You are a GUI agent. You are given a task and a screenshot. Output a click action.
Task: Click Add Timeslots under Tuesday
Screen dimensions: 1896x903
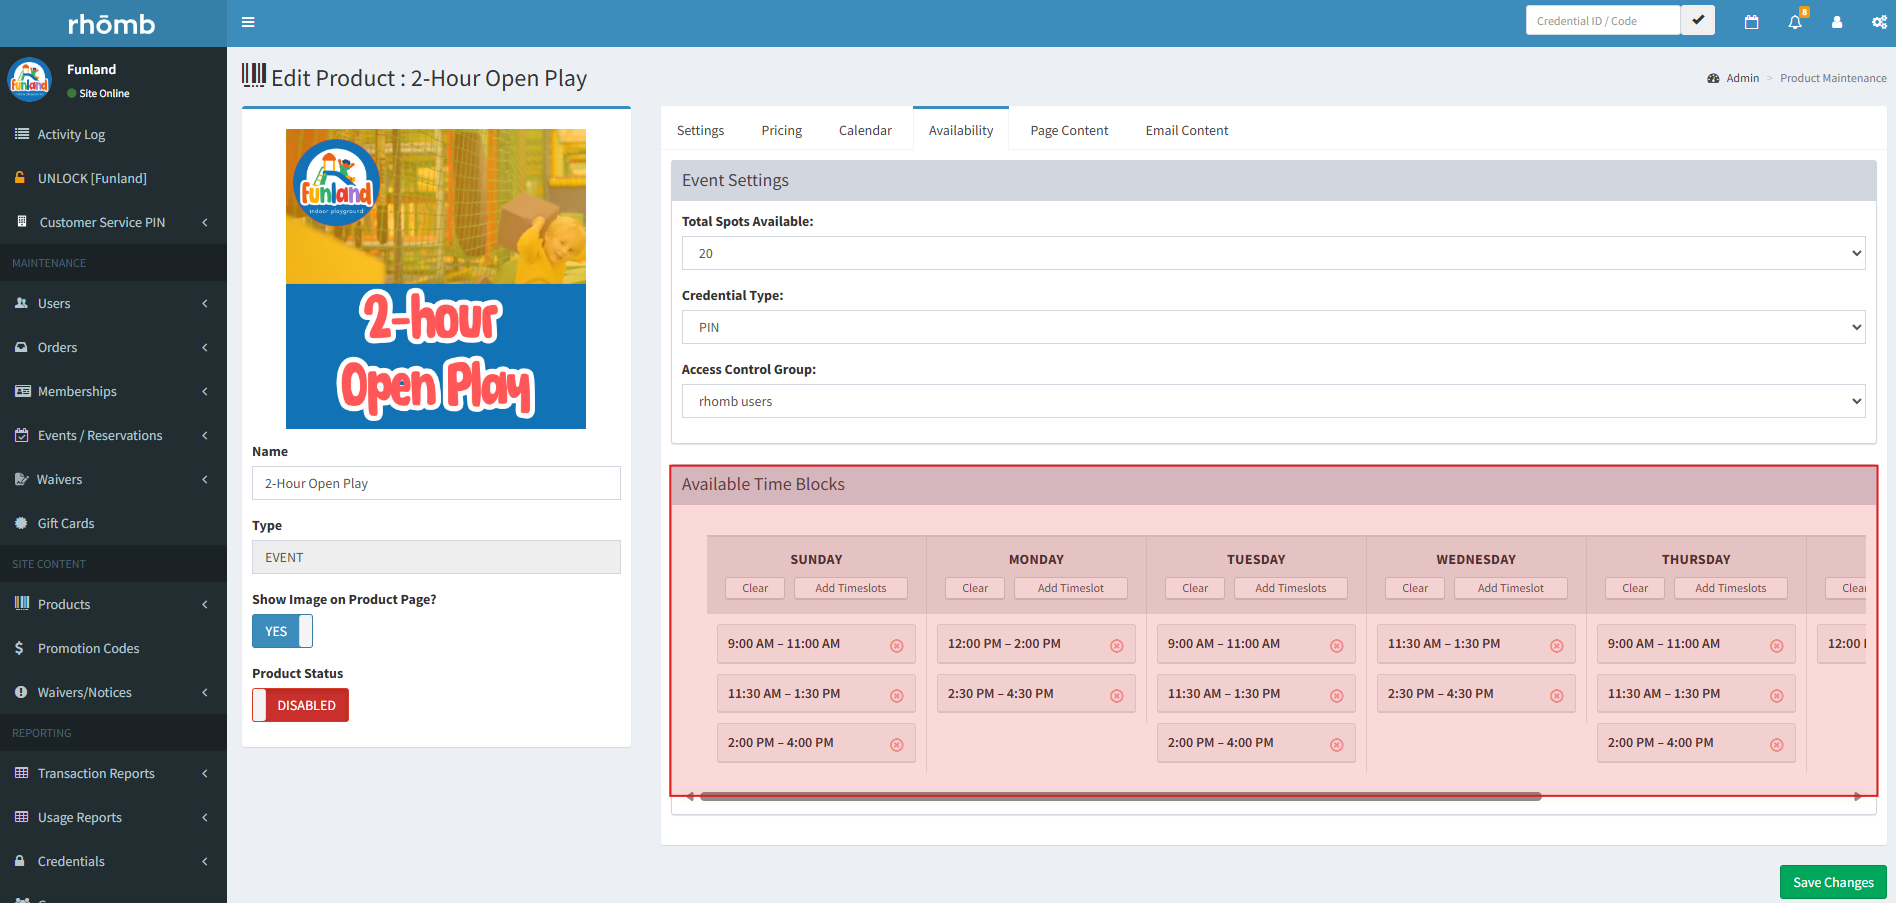point(1290,588)
